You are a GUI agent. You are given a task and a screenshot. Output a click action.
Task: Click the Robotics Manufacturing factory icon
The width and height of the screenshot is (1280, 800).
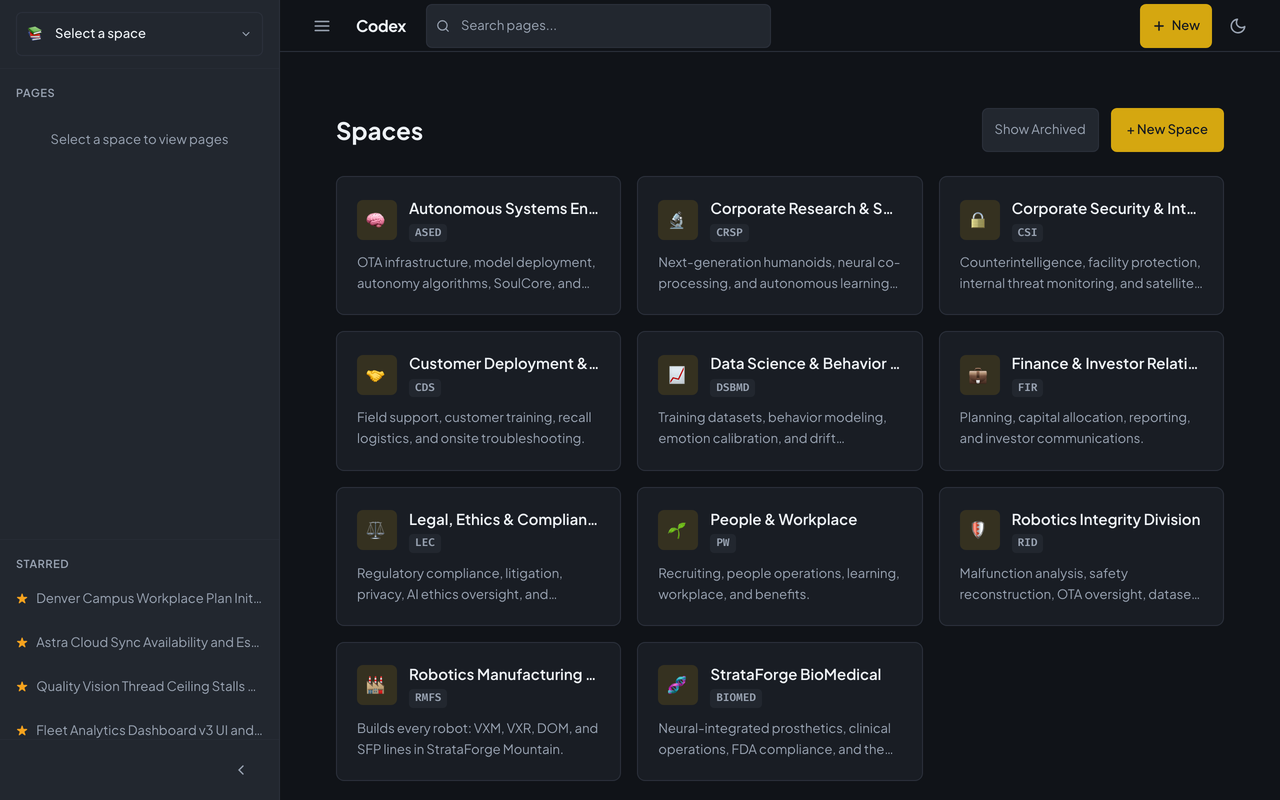(x=376, y=685)
